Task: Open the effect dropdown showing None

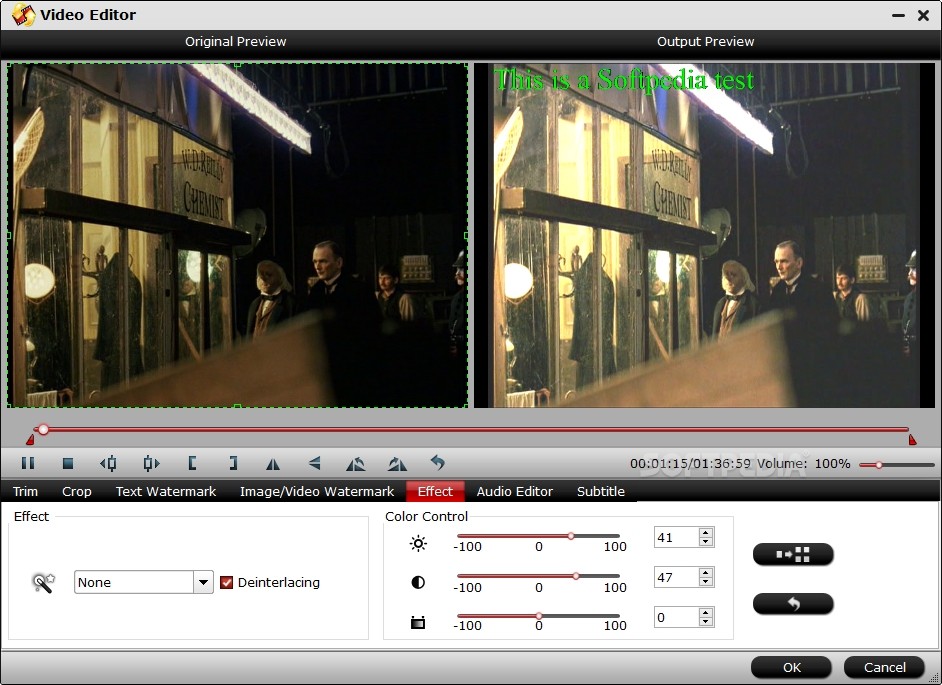Action: coord(144,582)
